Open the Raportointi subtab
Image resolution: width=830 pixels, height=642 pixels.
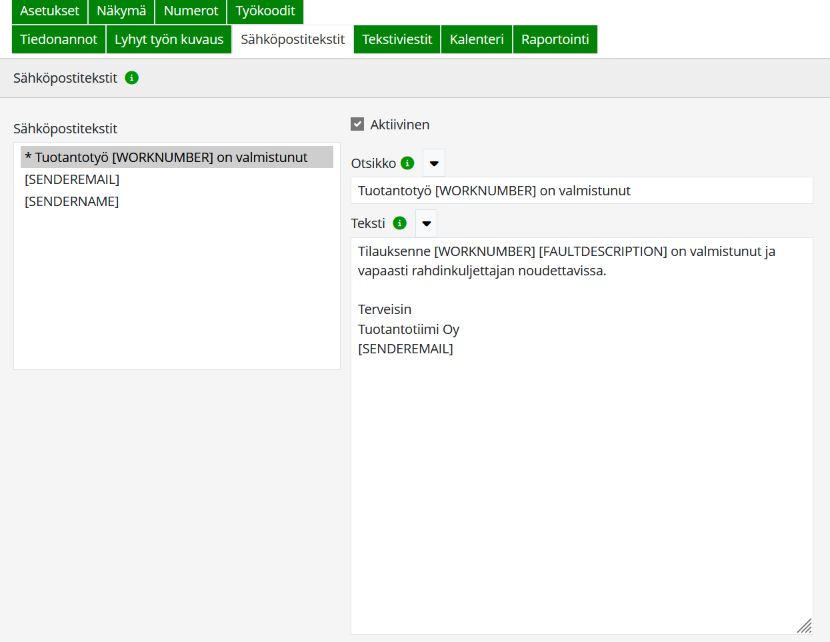pos(555,39)
